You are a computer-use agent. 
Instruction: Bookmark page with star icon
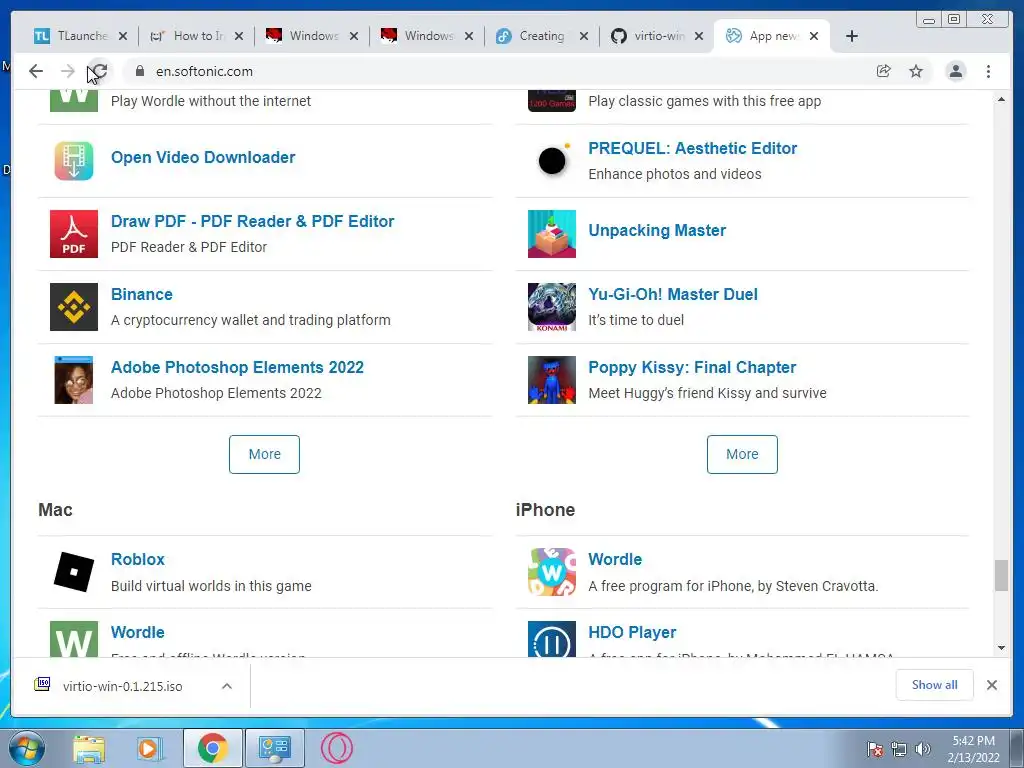coord(916,71)
